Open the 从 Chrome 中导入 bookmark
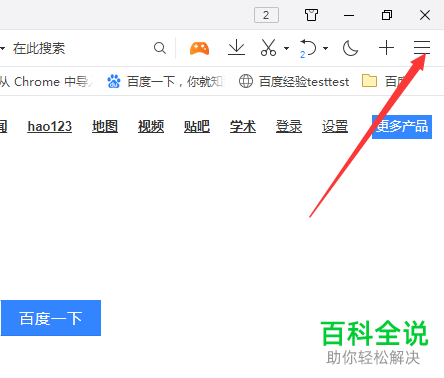444x378 pixels. (47, 82)
